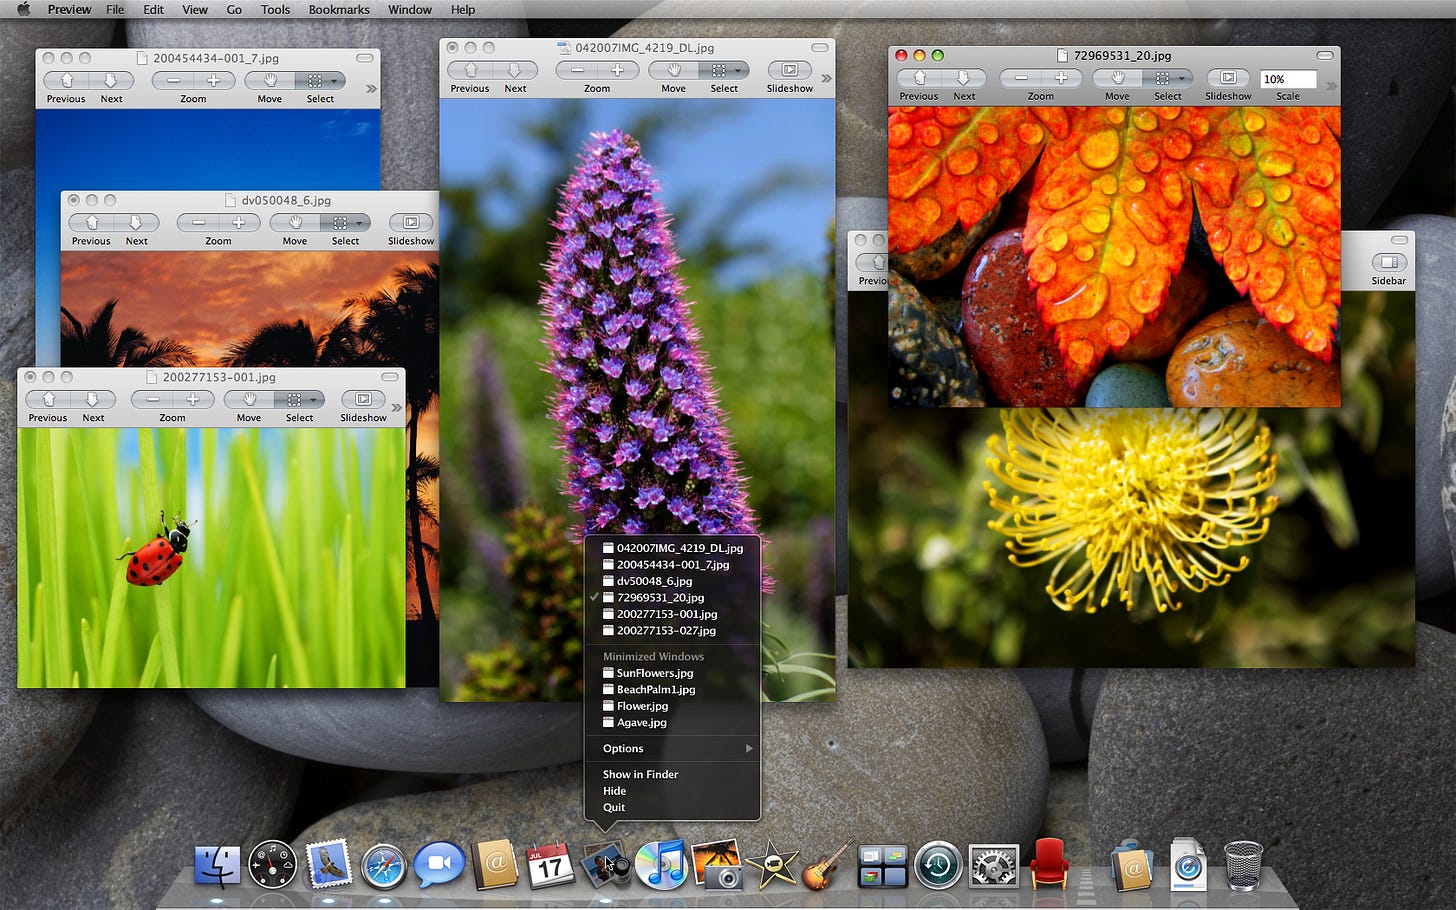Open Time Machine from the Dock

[x=937, y=866]
